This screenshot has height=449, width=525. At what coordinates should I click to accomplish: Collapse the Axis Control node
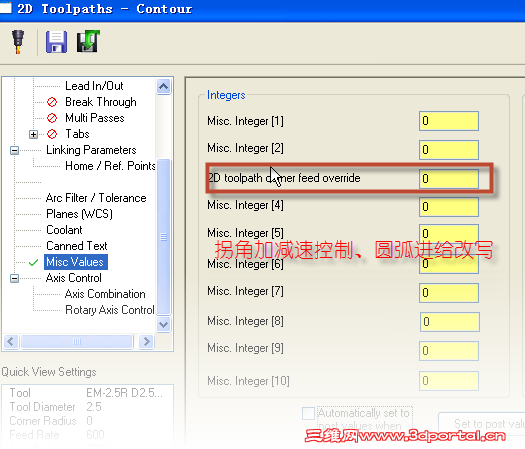coord(14,279)
